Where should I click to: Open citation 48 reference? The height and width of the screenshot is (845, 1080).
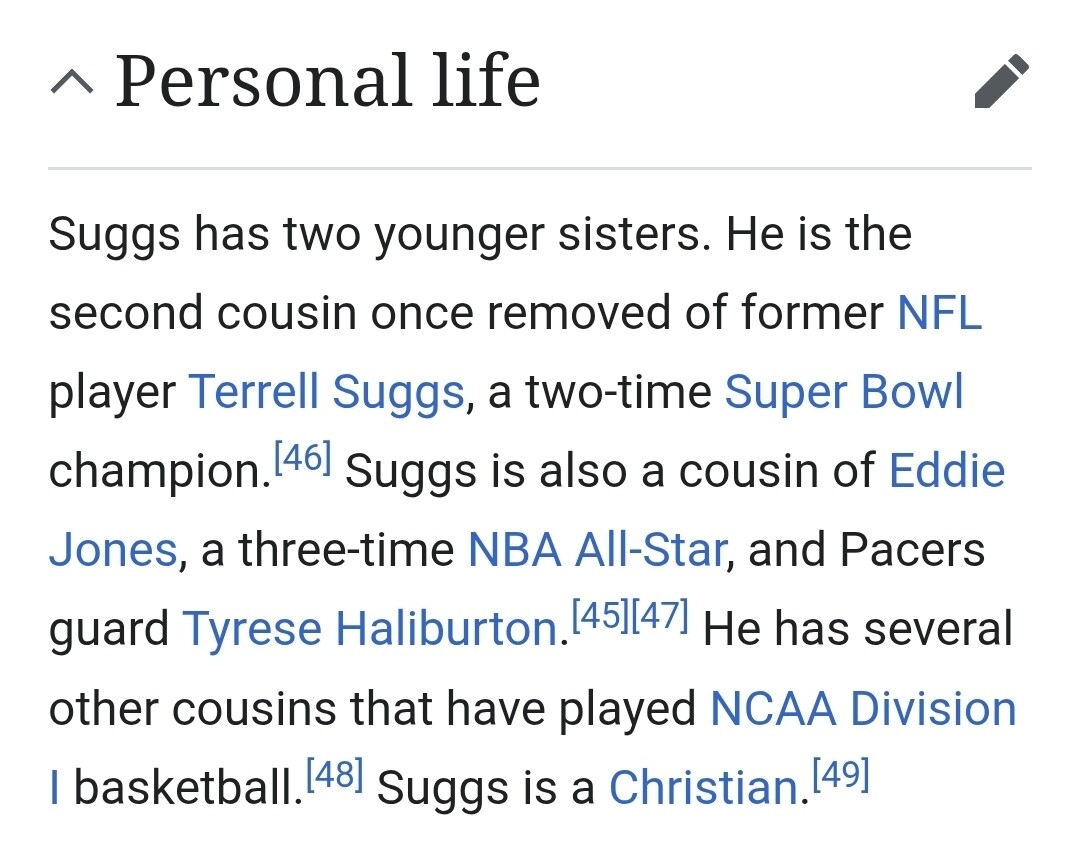click(334, 773)
